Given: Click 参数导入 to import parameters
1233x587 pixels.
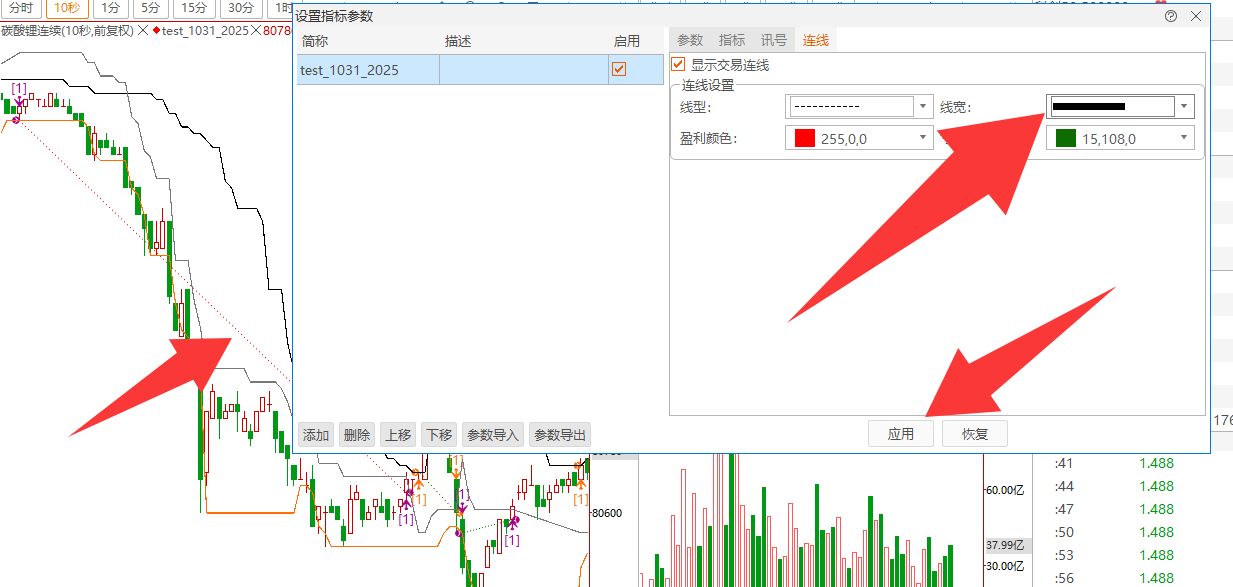Looking at the screenshot, I should pos(493,435).
